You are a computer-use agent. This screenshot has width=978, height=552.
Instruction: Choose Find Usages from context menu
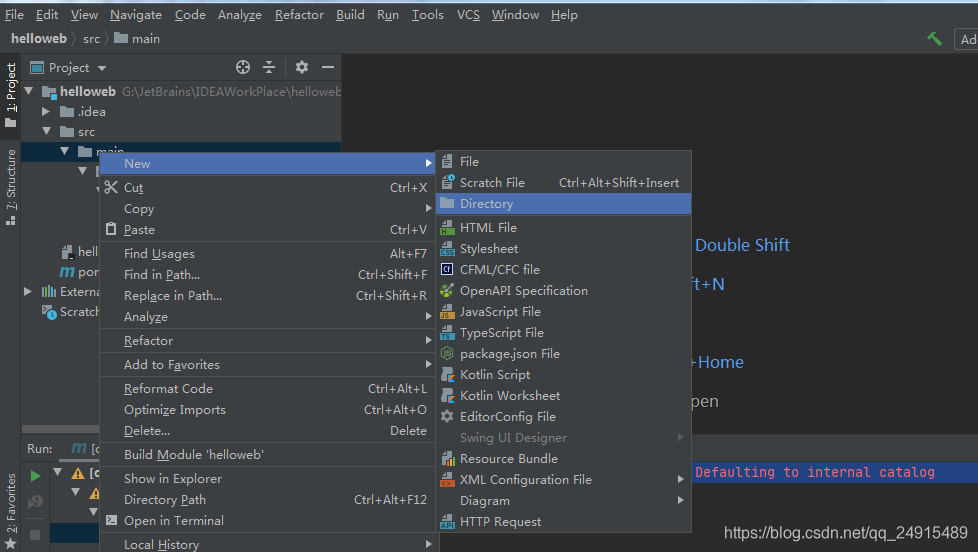269,253
